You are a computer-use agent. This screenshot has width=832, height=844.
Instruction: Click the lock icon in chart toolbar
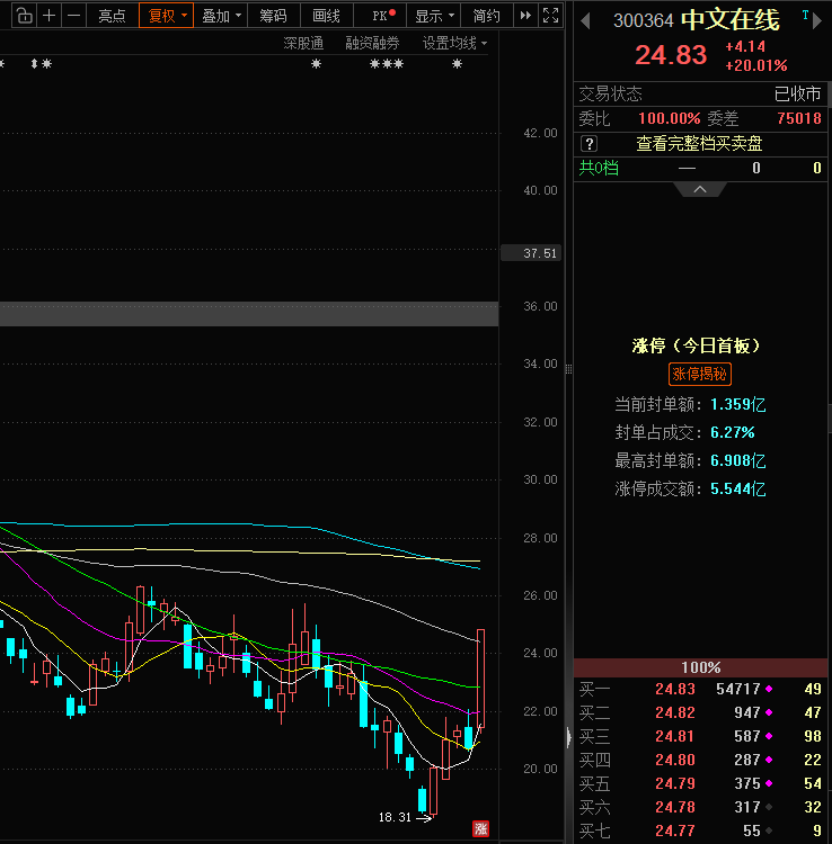[24, 16]
